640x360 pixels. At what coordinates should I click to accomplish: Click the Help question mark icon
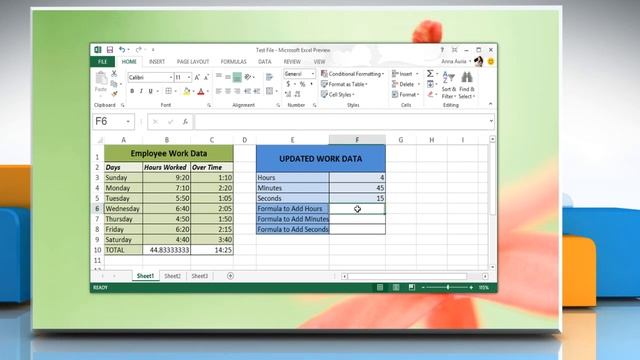(442, 50)
